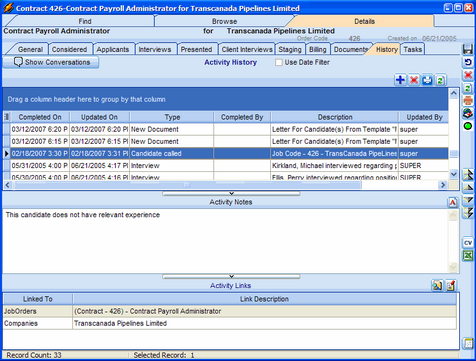476x361 pixels.
Task: Switch to the Considered tab
Action: pyautogui.click(x=69, y=49)
